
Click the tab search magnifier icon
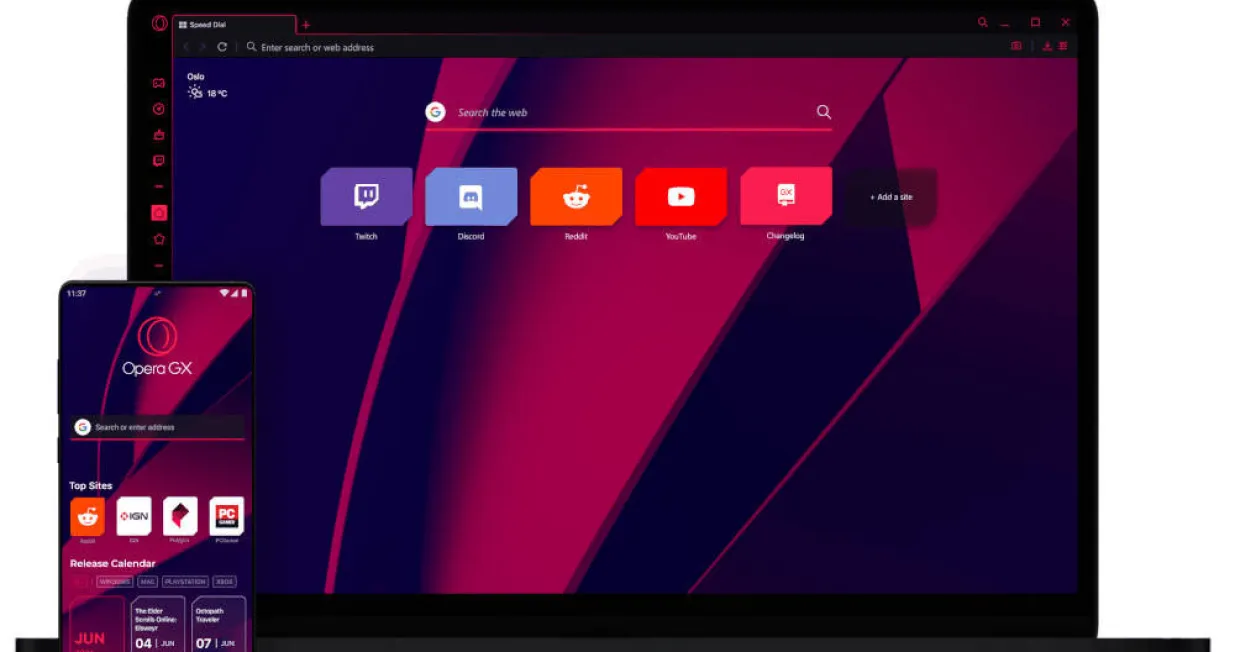pos(983,22)
